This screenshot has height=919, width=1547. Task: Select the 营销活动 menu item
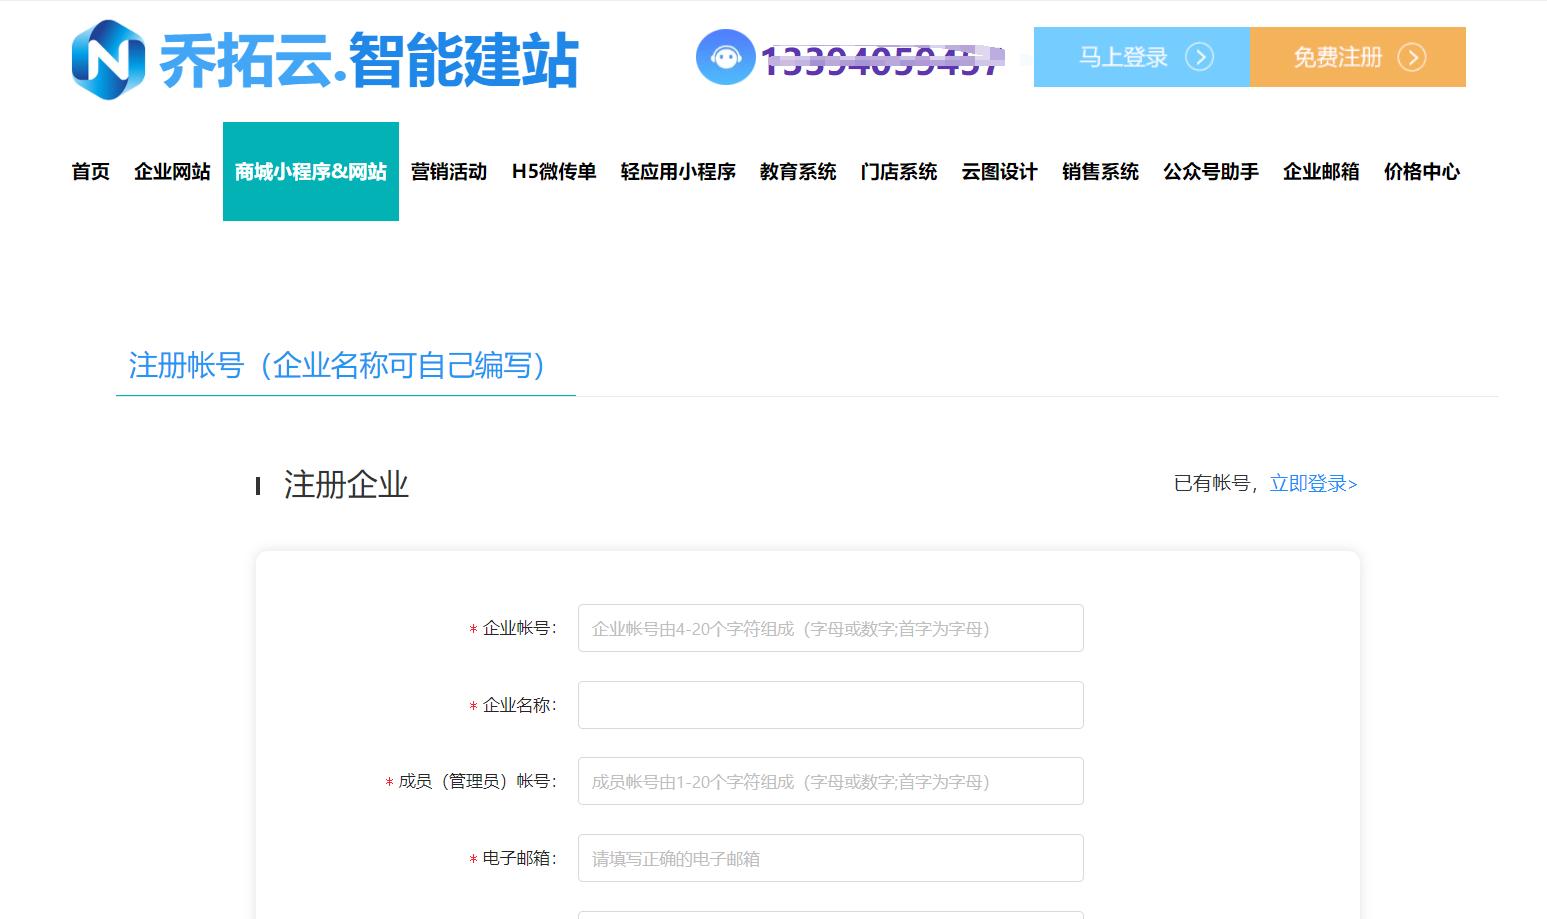[448, 172]
